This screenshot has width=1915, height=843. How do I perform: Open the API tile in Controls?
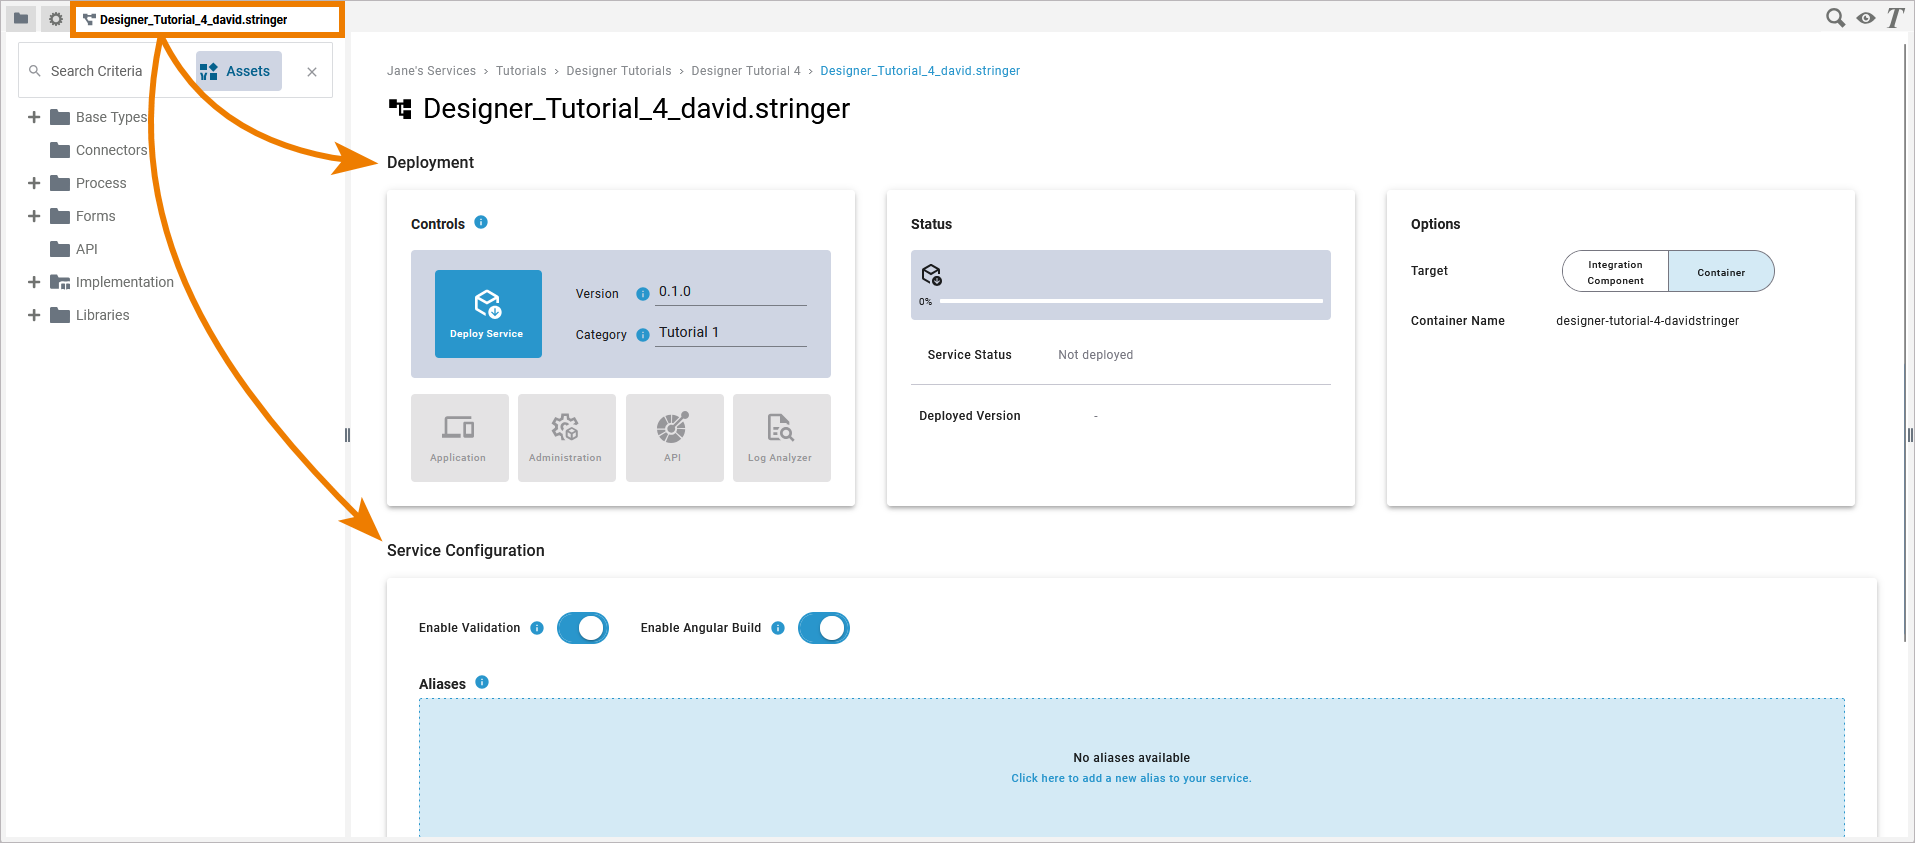674,438
